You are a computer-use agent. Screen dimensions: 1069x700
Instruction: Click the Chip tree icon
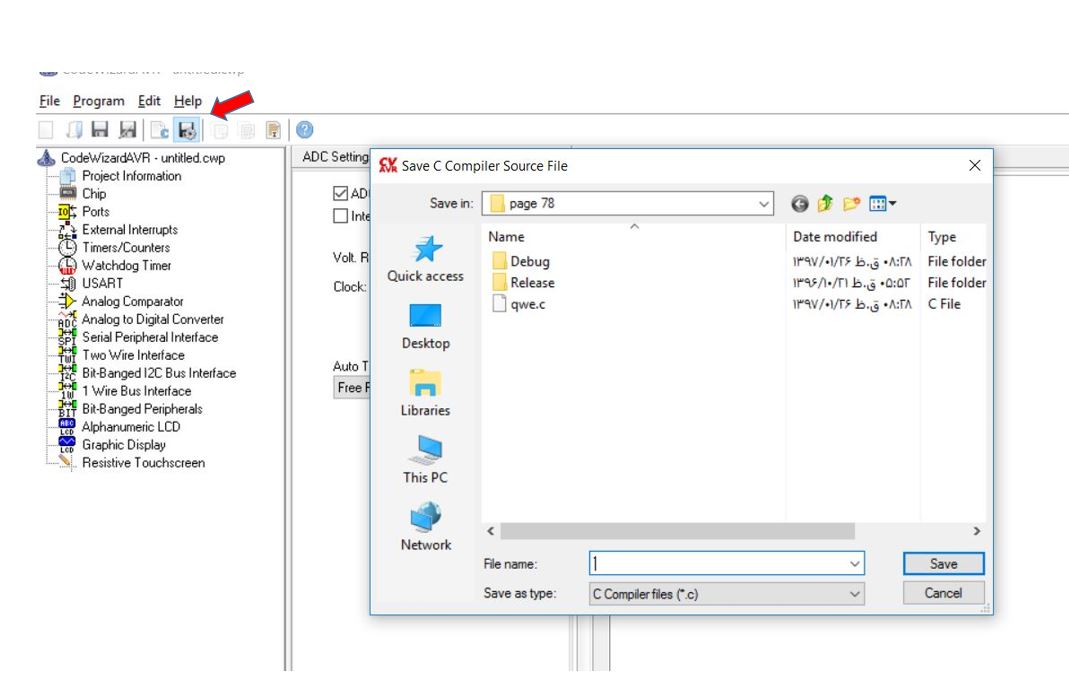[x=67, y=194]
